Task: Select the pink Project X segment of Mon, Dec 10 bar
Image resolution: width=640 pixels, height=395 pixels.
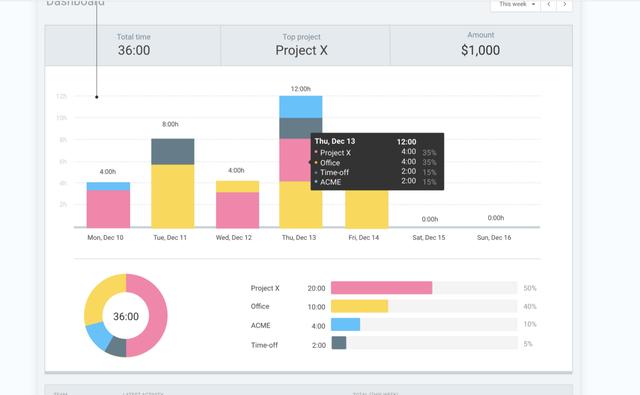Action: (108, 209)
